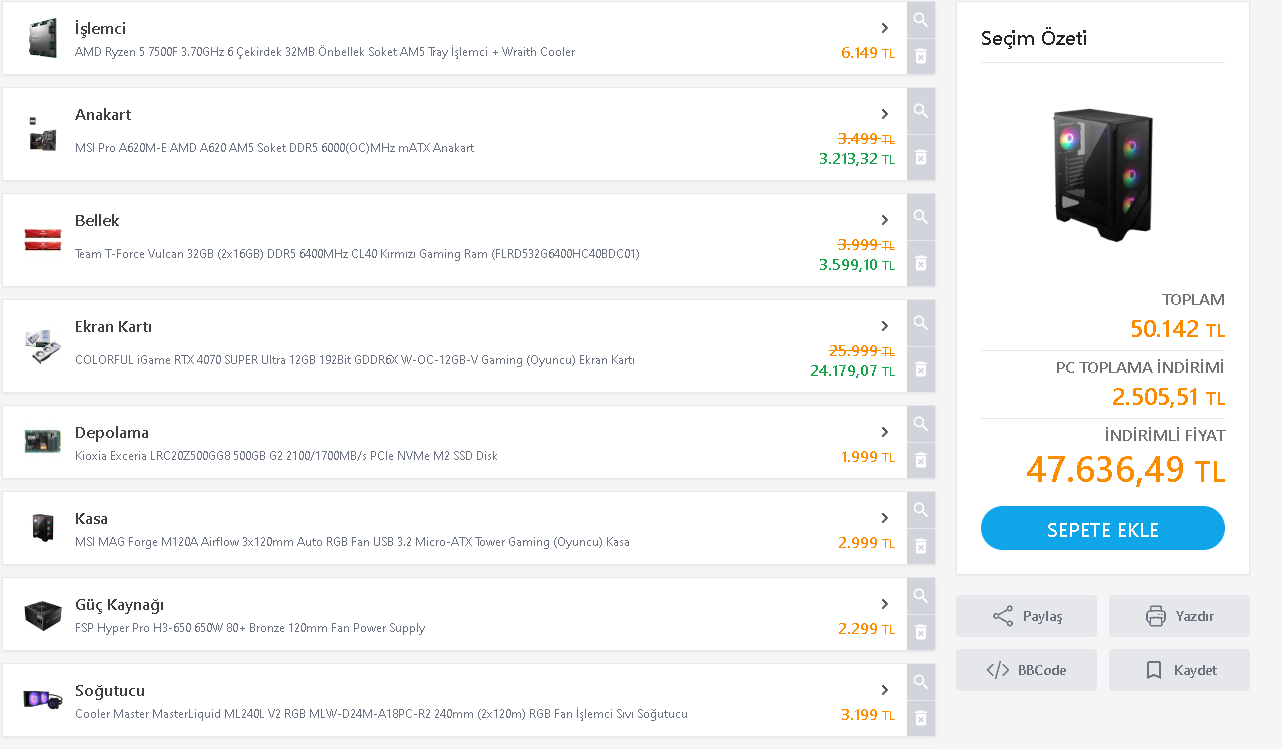Expand the Kasa row chevron
This screenshot has height=749, width=1282.
885,518
